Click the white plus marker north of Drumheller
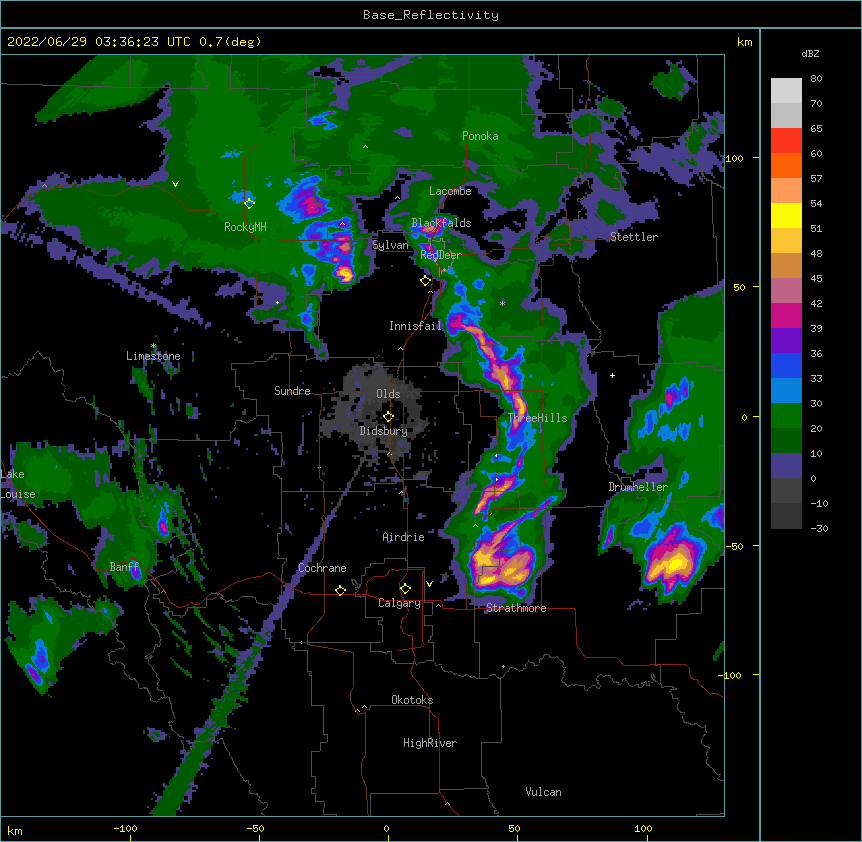 pyautogui.click(x=612, y=375)
